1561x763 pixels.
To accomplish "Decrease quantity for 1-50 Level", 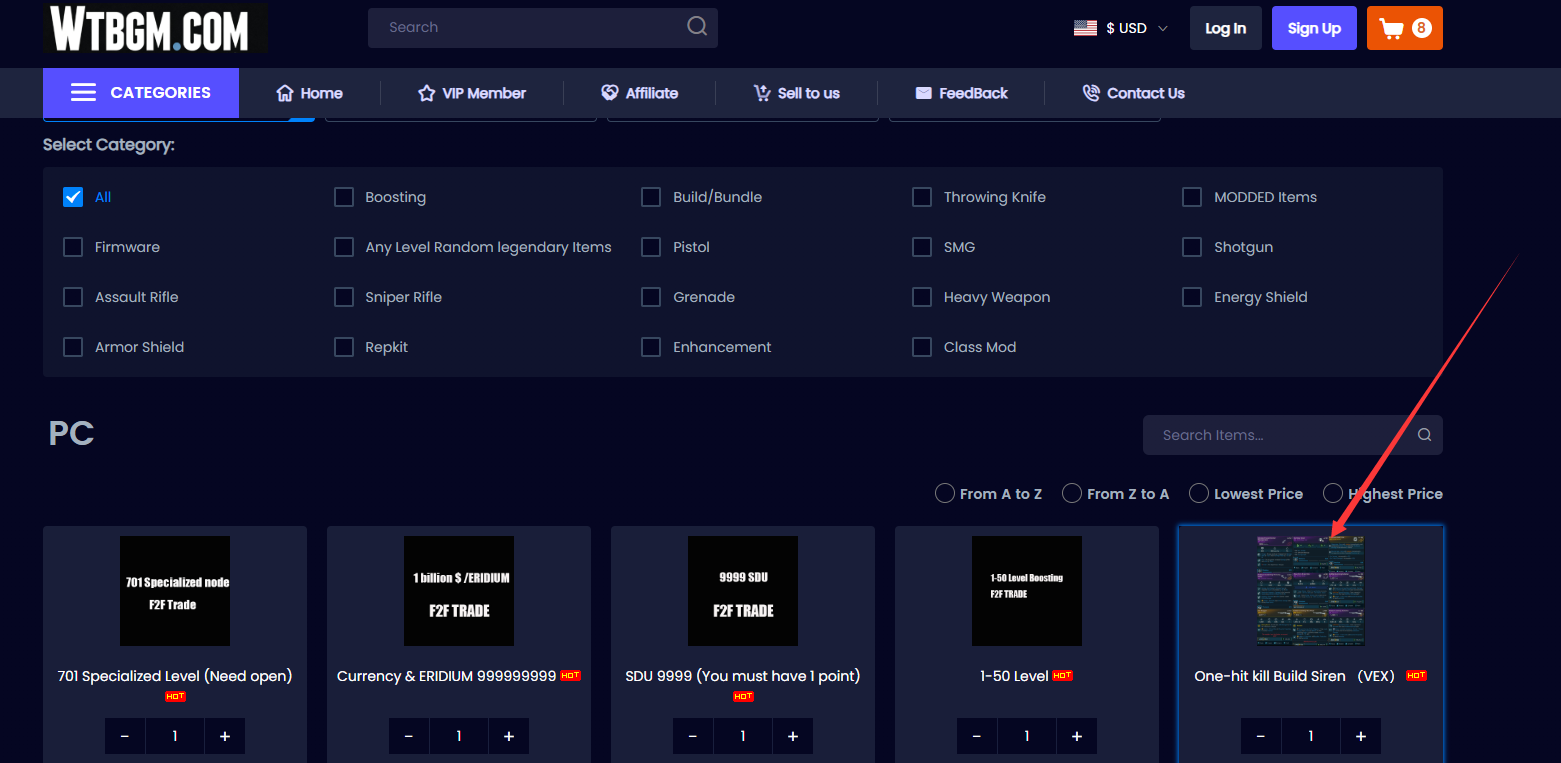I will (977, 736).
